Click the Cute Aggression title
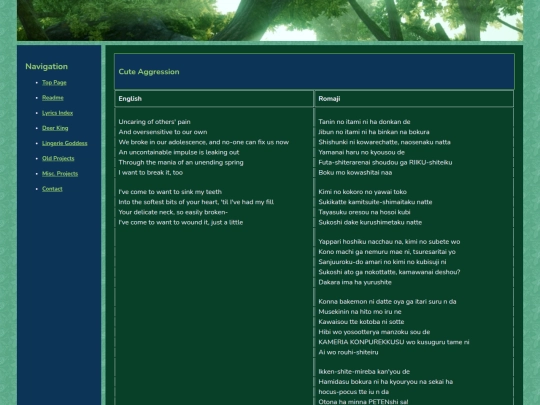The width and height of the screenshot is (540, 405). tap(149, 72)
